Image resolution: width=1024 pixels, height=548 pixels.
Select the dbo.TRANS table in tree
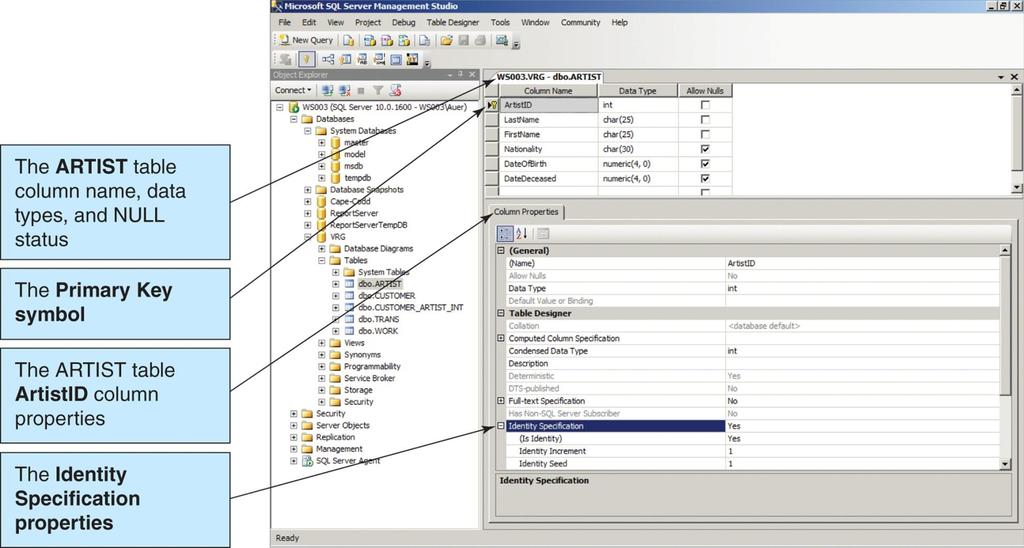(379, 319)
